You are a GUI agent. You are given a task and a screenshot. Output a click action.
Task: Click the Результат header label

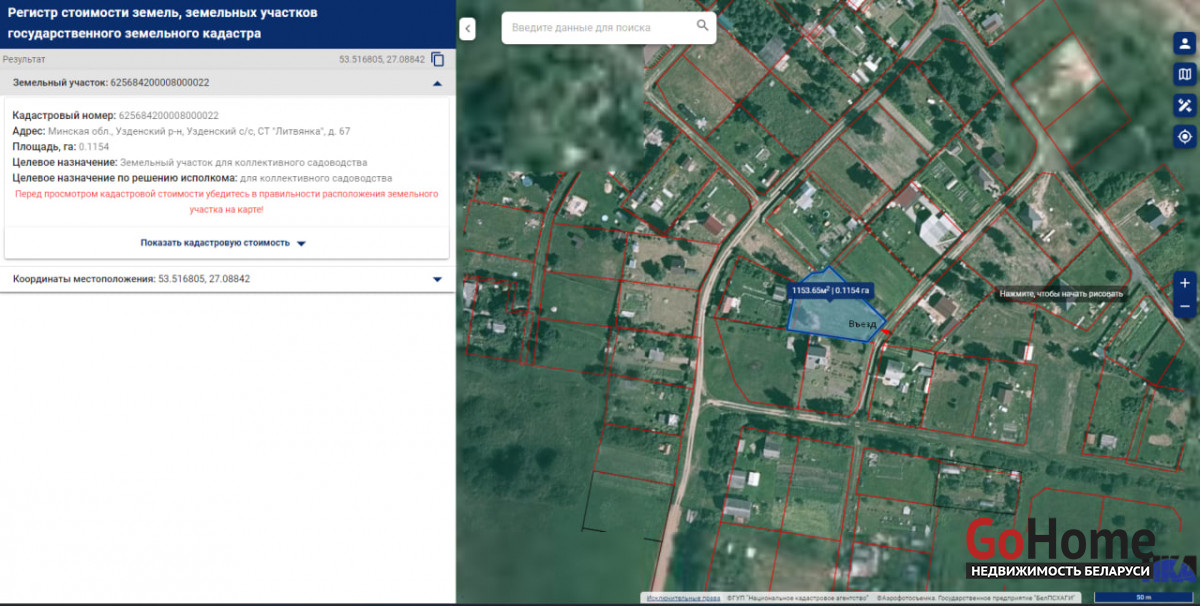(x=24, y=60)
